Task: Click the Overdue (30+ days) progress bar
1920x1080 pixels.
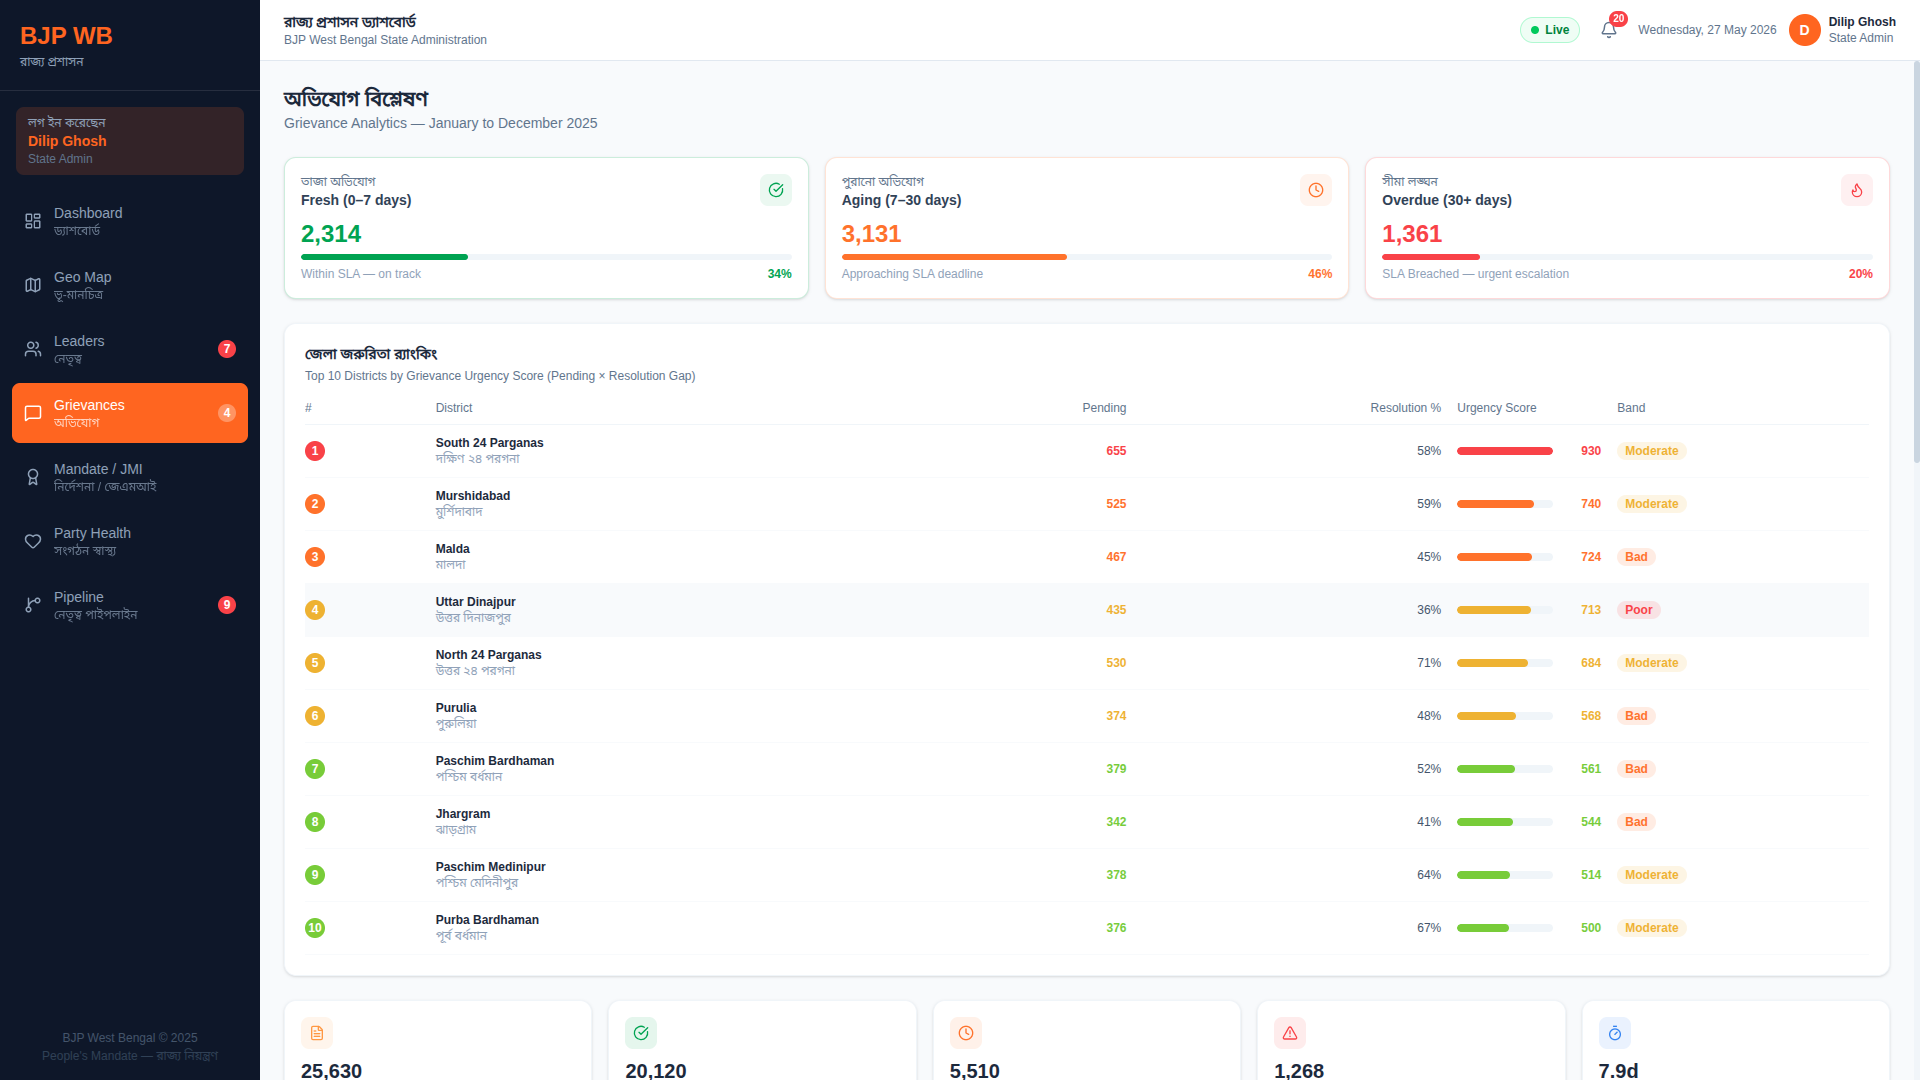Action: (x=1627, y=257)
